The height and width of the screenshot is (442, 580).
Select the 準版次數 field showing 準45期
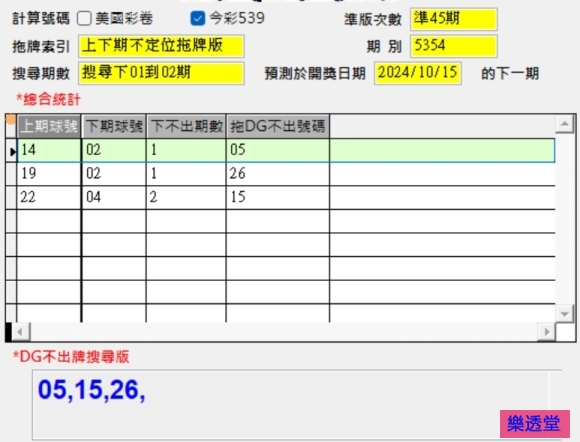453,19
